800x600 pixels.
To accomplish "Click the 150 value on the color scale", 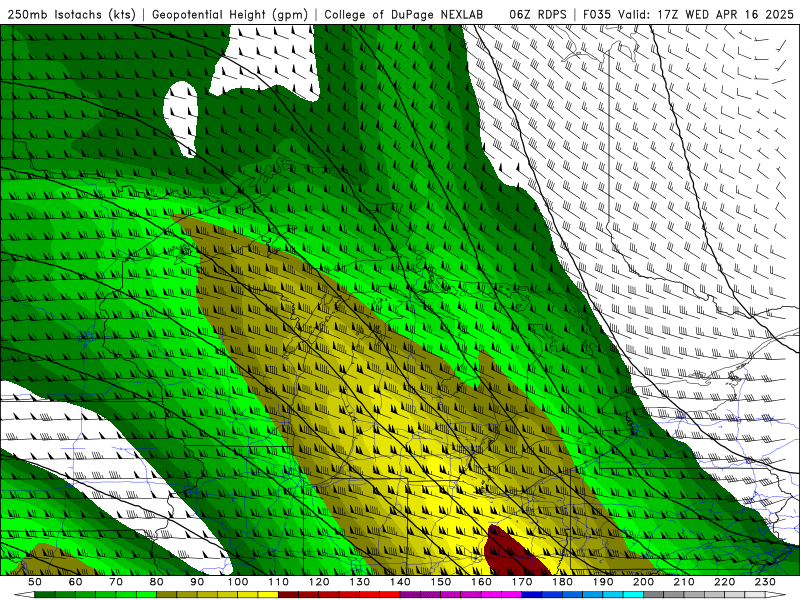I will [441, 582].
